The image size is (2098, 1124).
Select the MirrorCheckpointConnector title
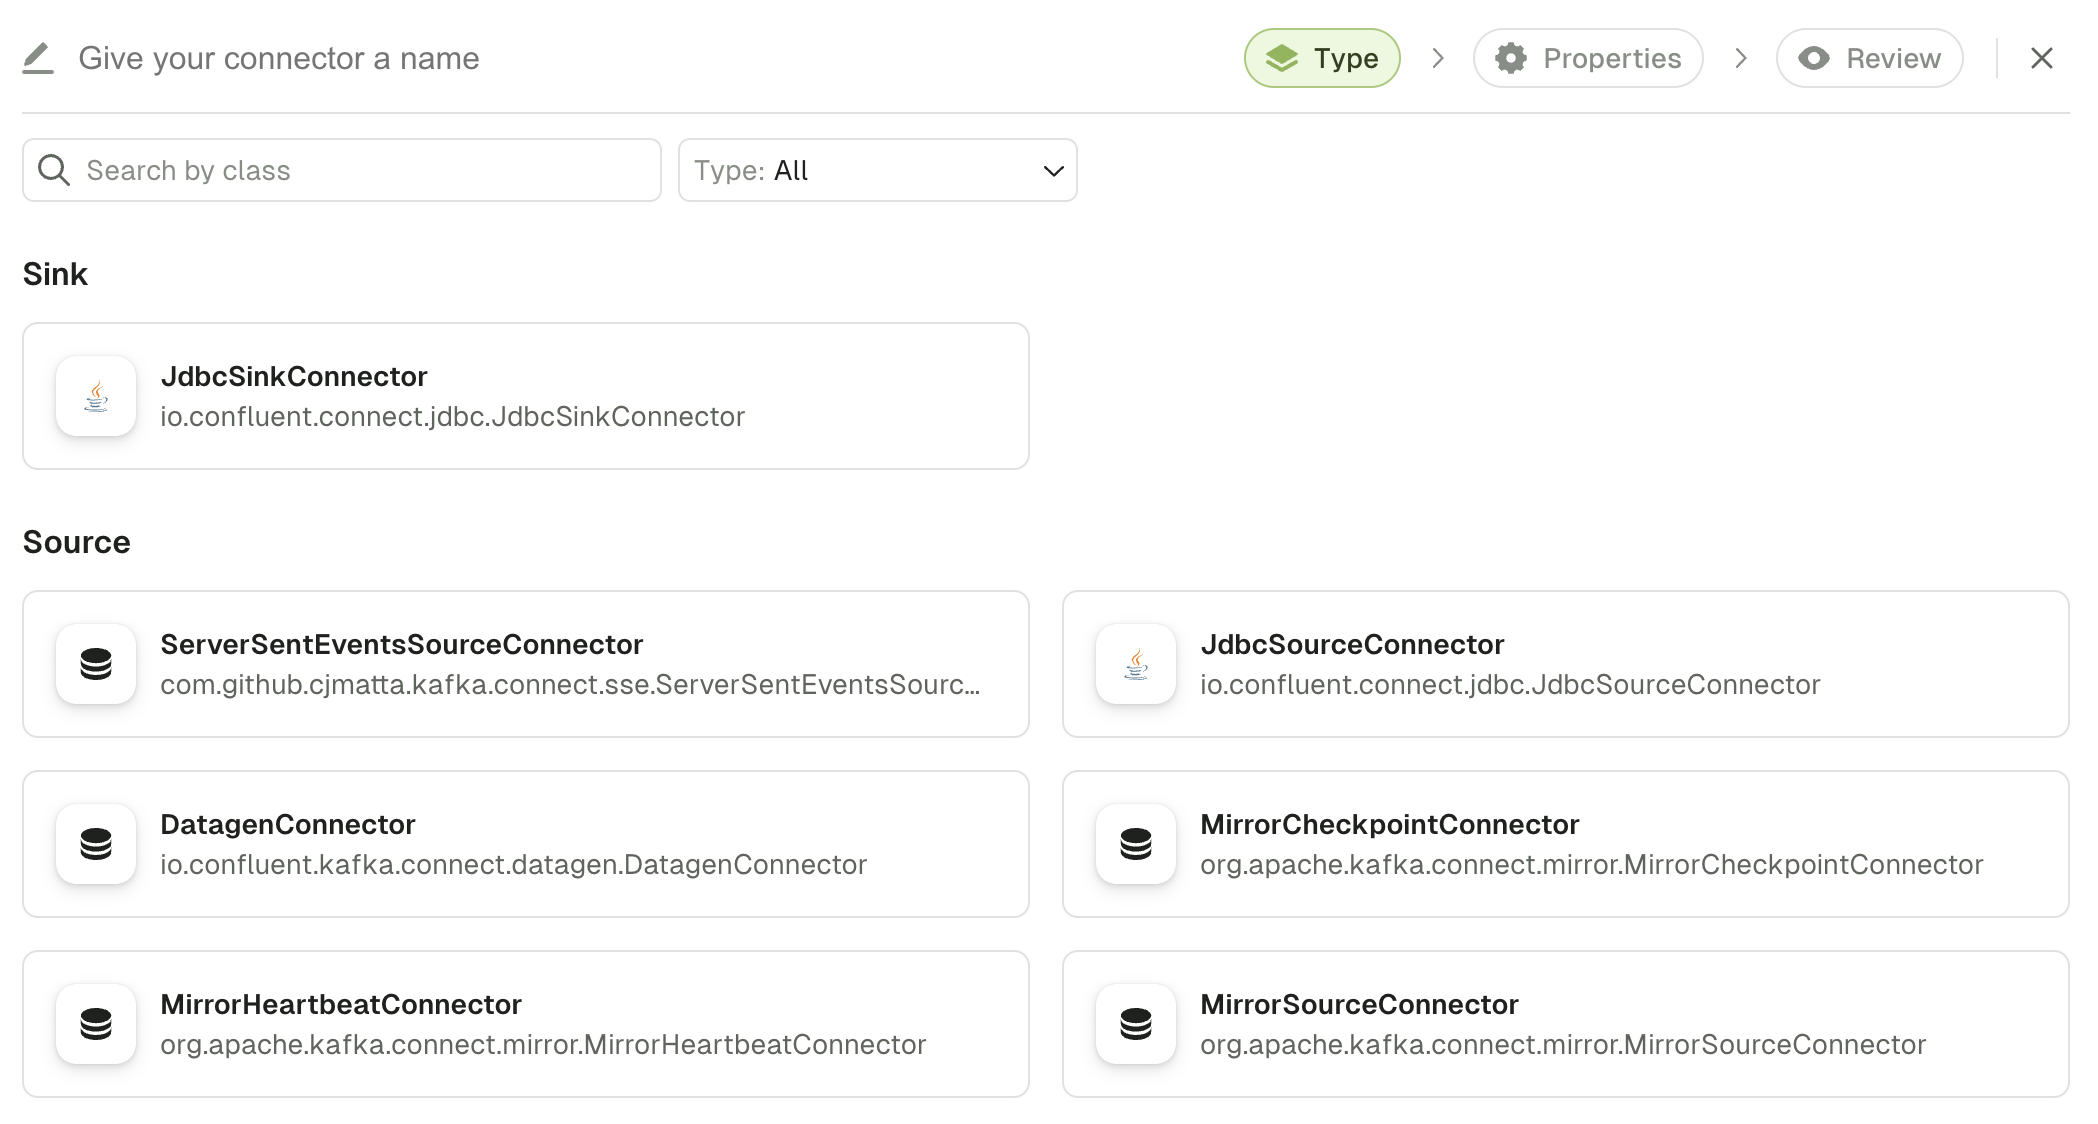click(x=1390, y=824)
